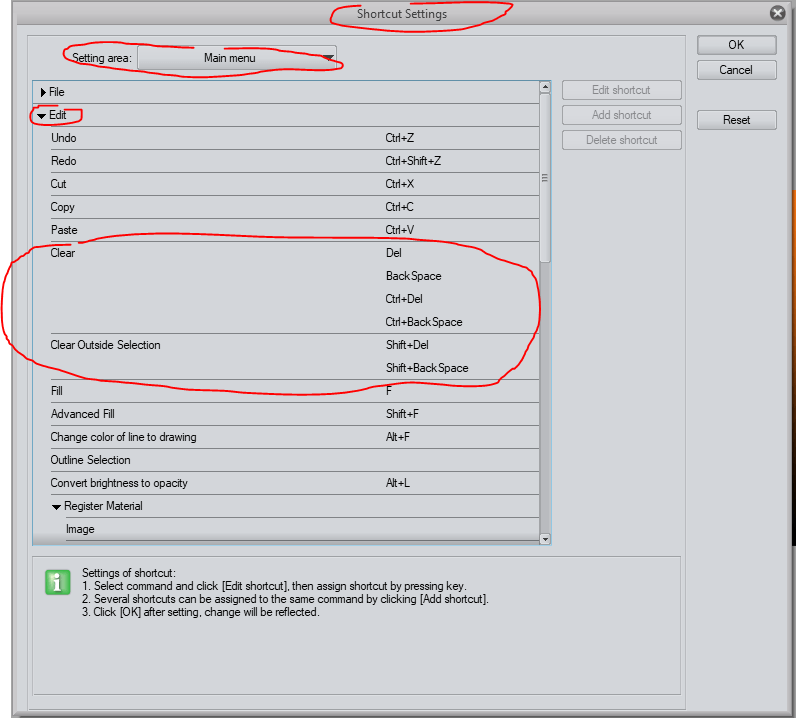Collapse the Register Material subcategory

point(57,506)
